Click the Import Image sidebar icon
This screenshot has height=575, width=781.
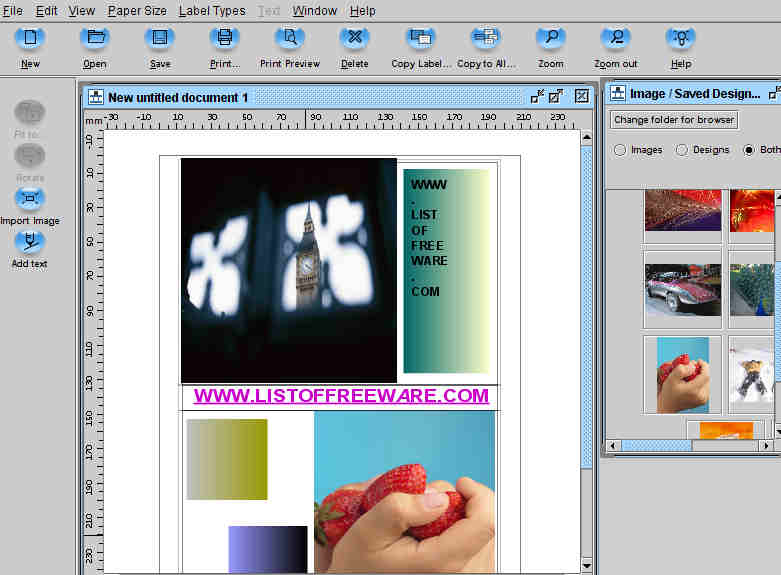30,199
